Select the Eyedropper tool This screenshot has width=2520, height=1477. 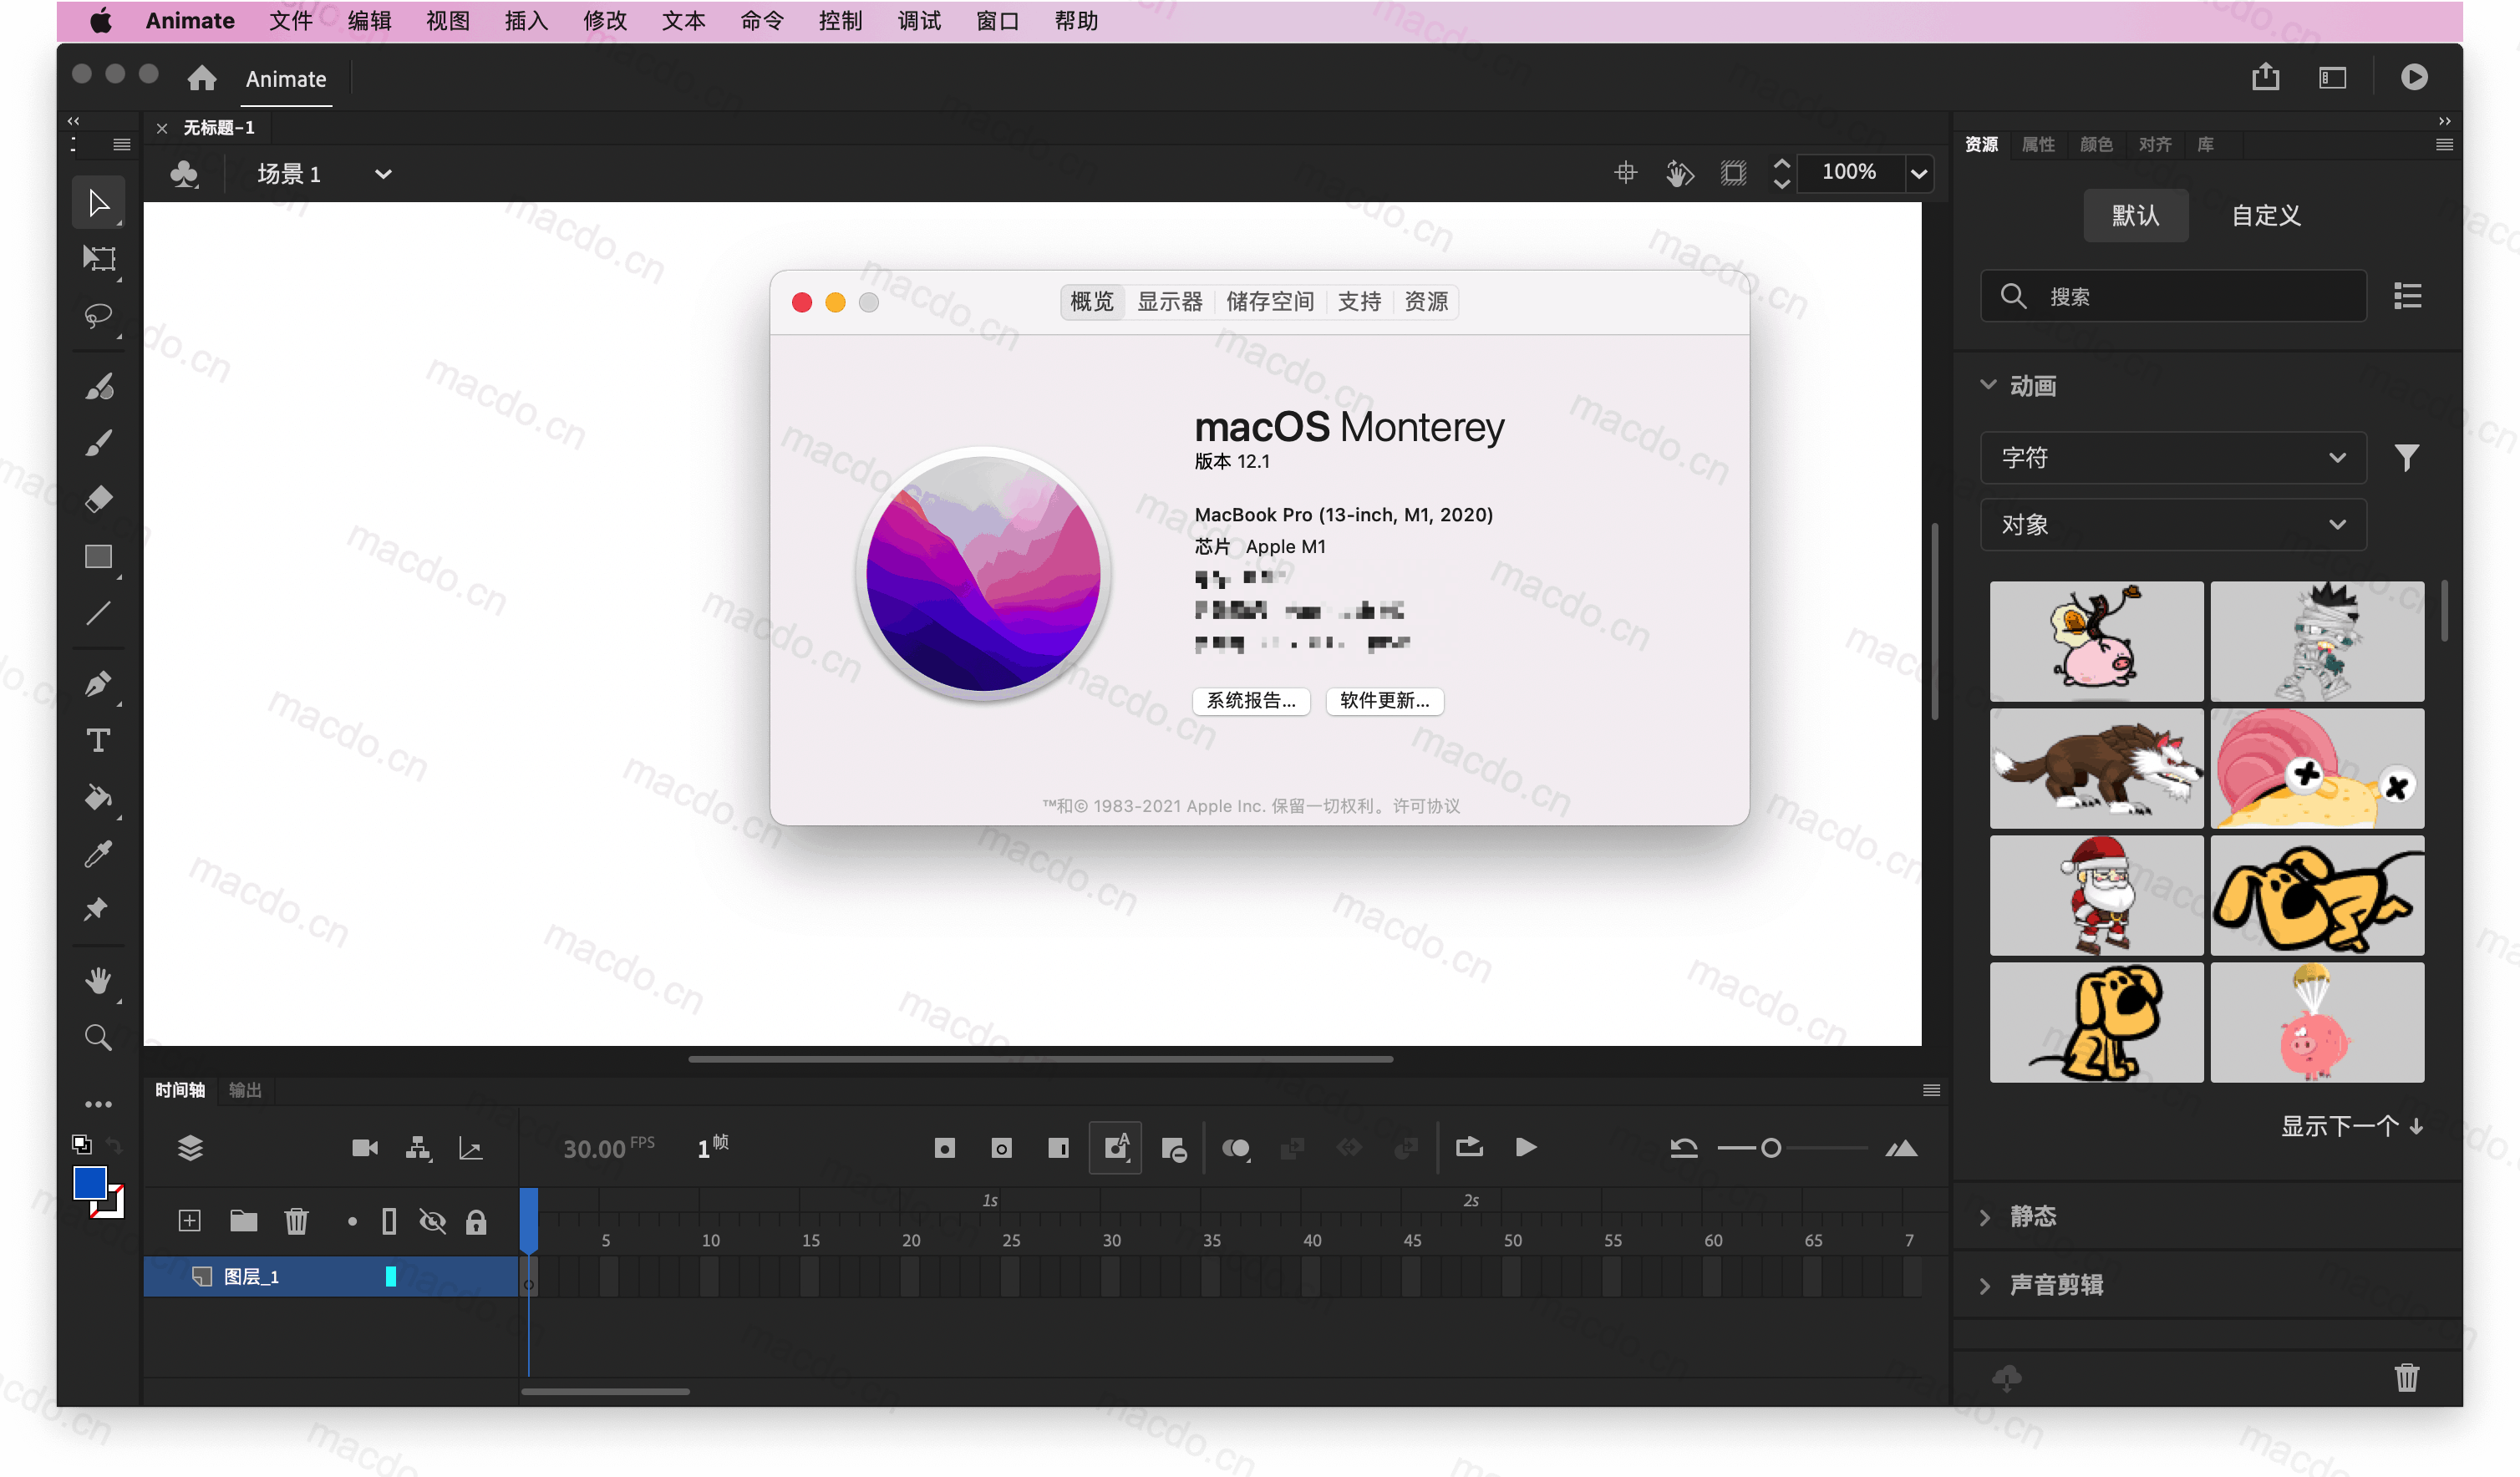[98, 854]
